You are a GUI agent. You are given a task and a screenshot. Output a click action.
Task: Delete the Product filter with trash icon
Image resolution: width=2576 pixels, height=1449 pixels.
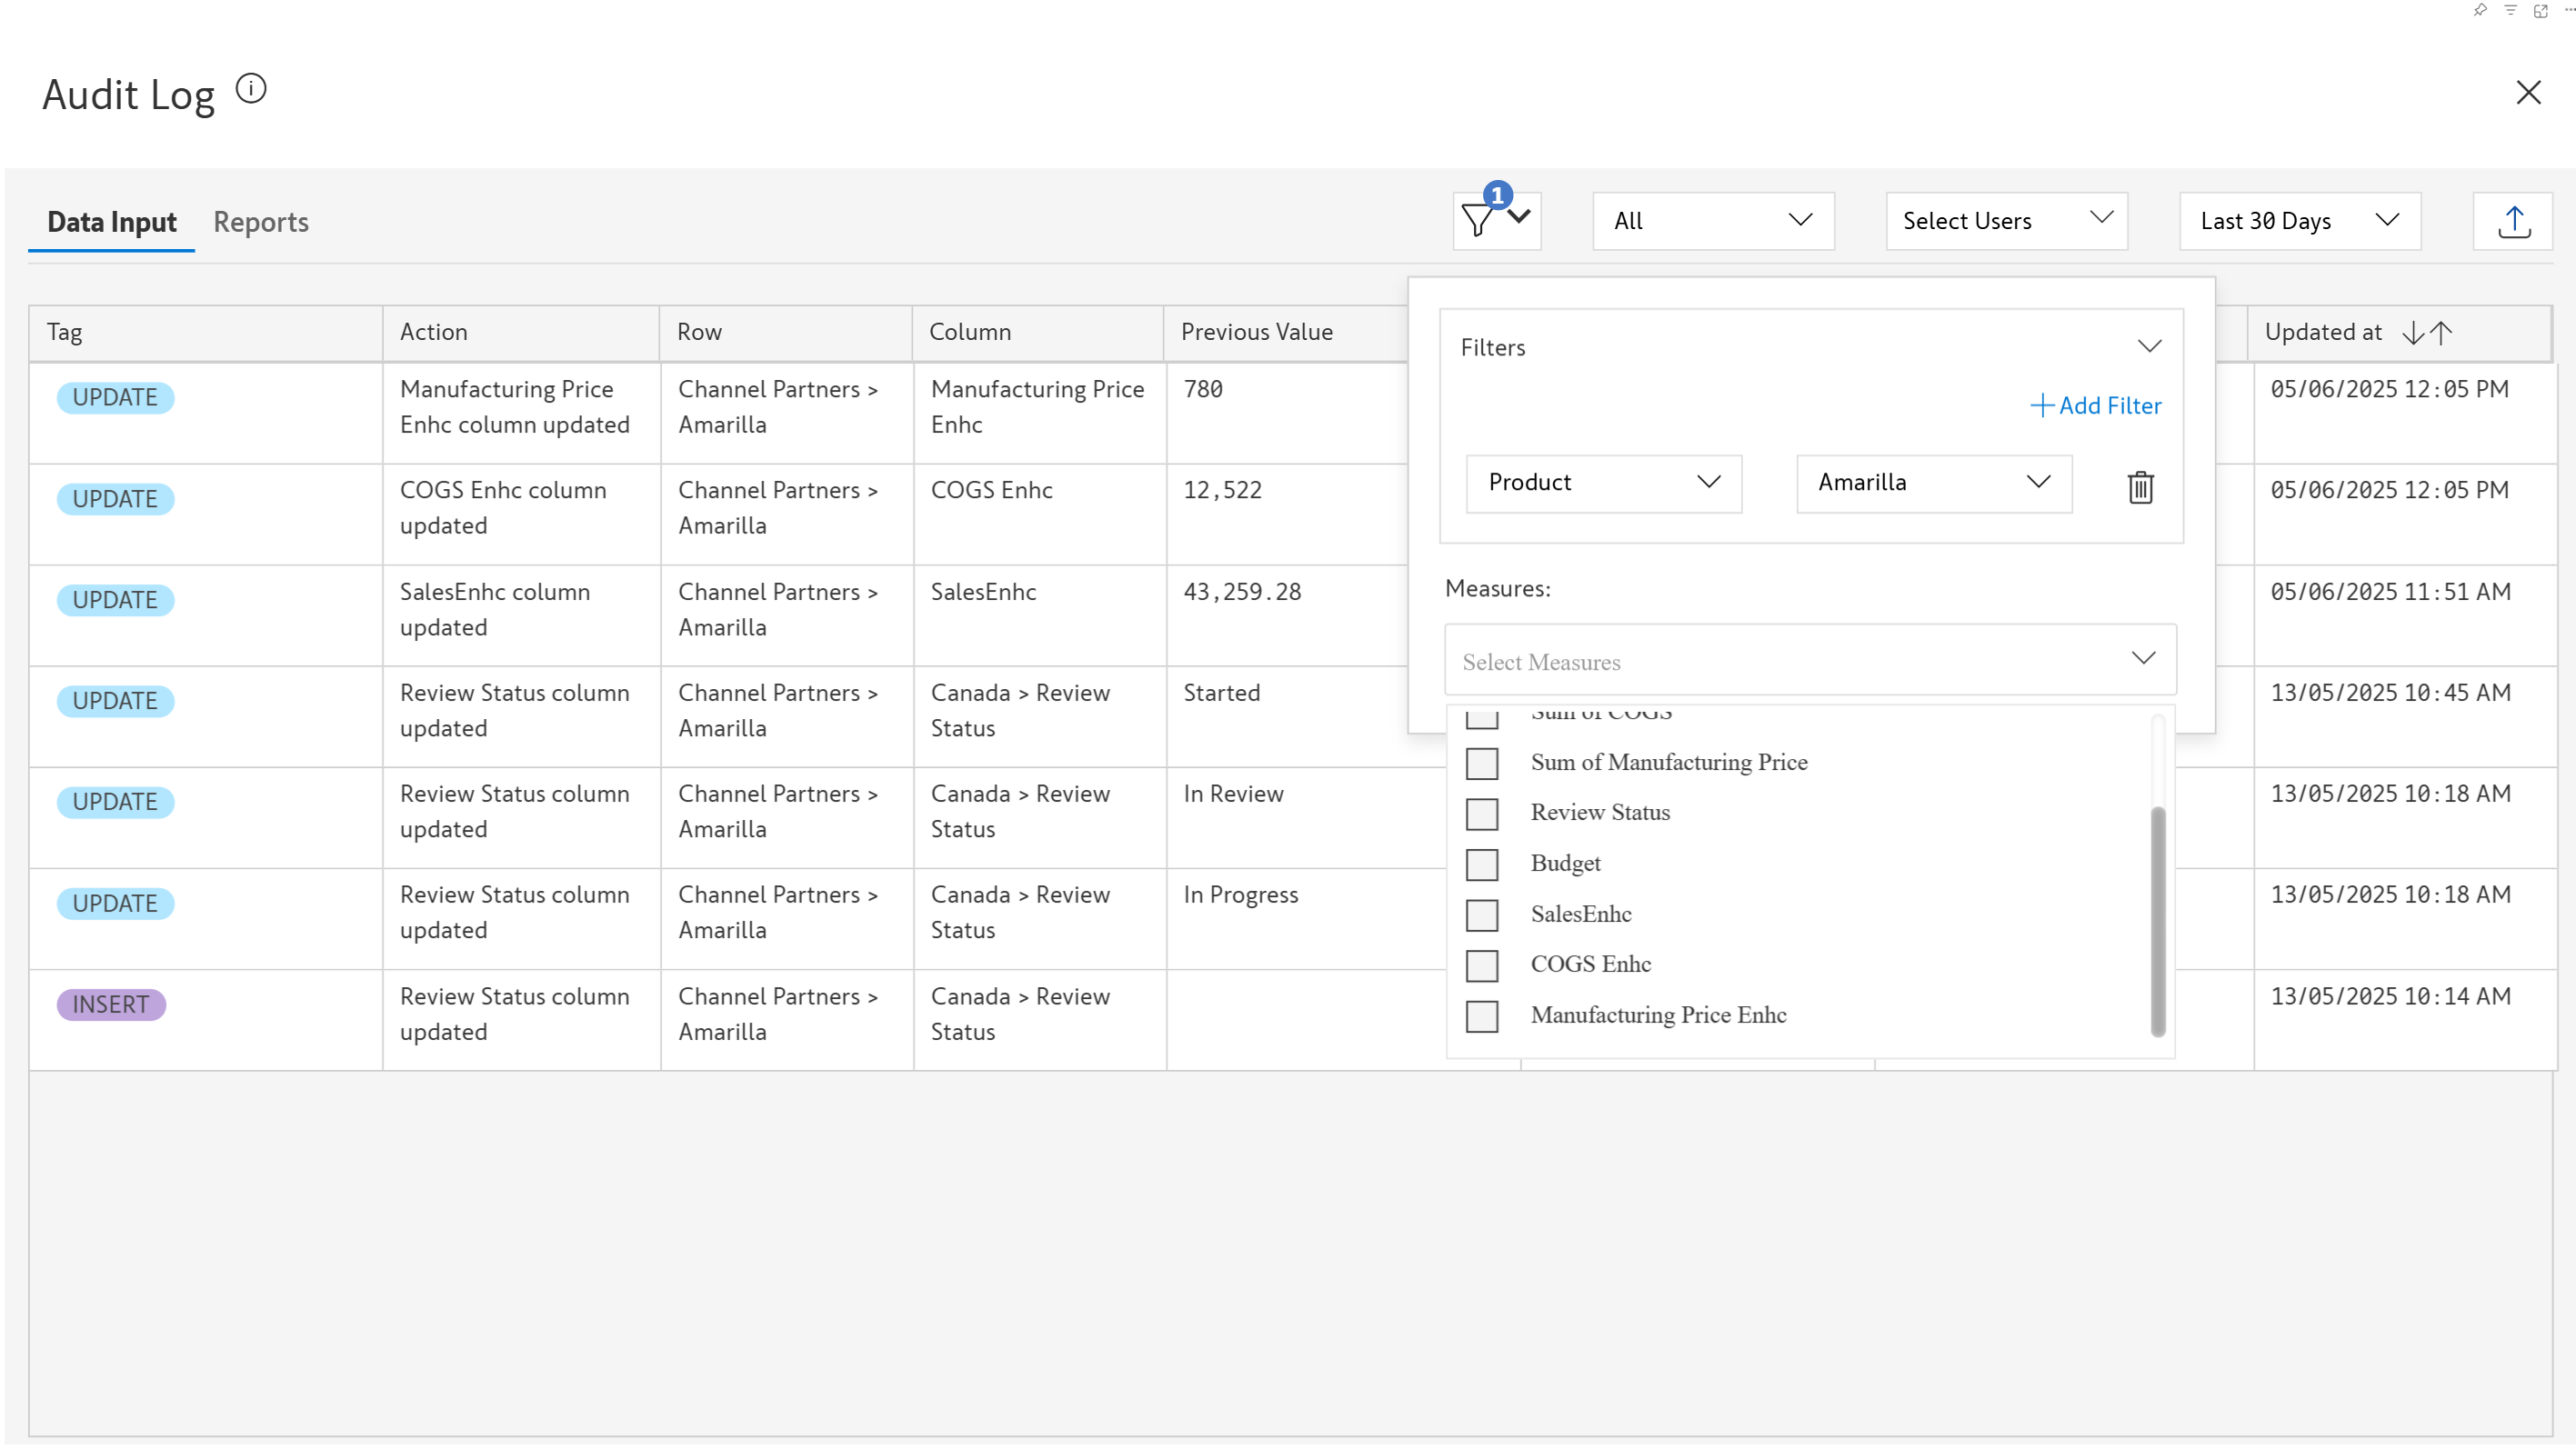[2140, 486]
